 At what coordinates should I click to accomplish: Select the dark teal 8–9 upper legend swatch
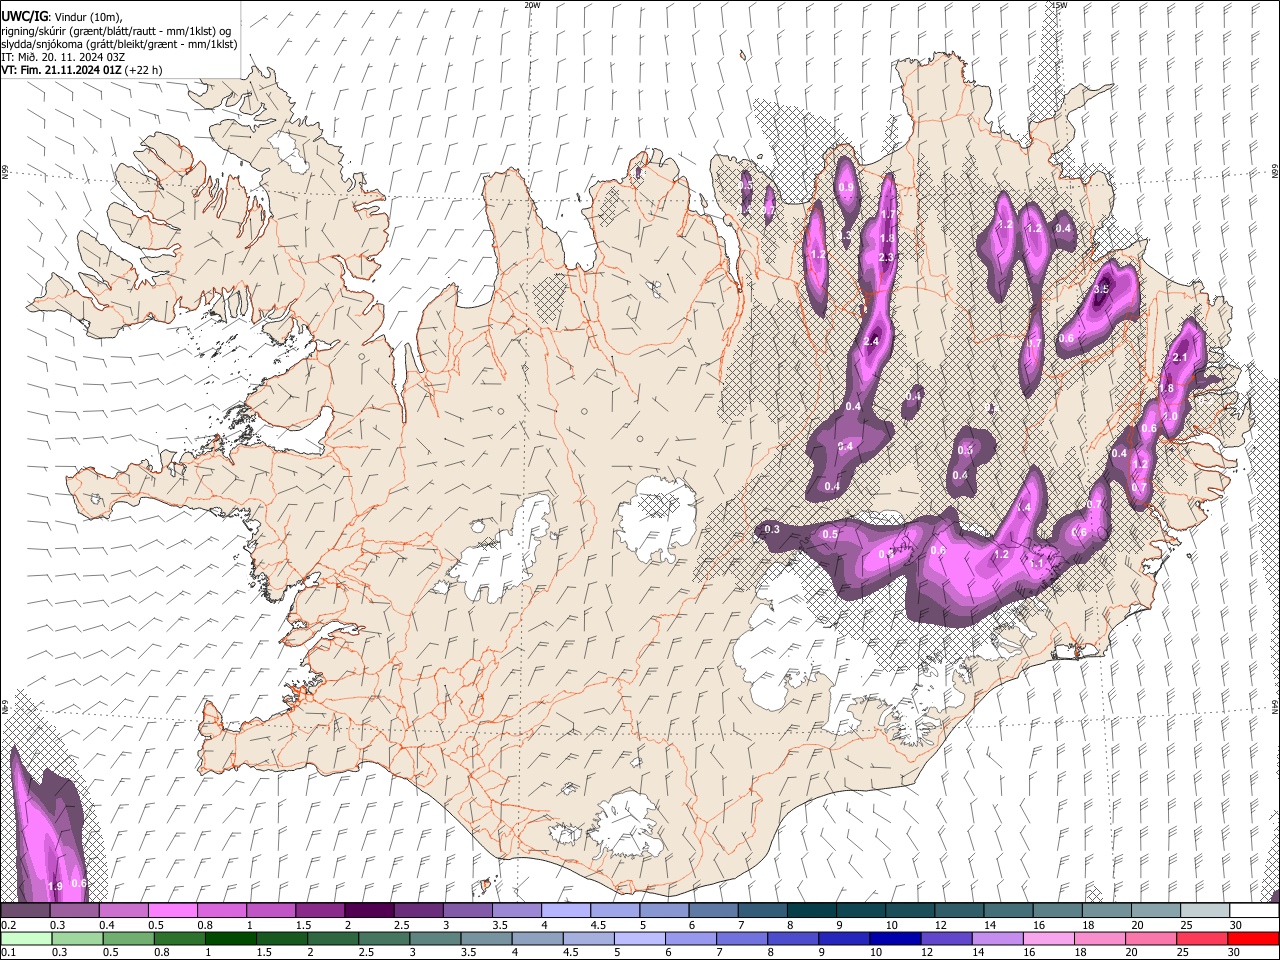810,911
